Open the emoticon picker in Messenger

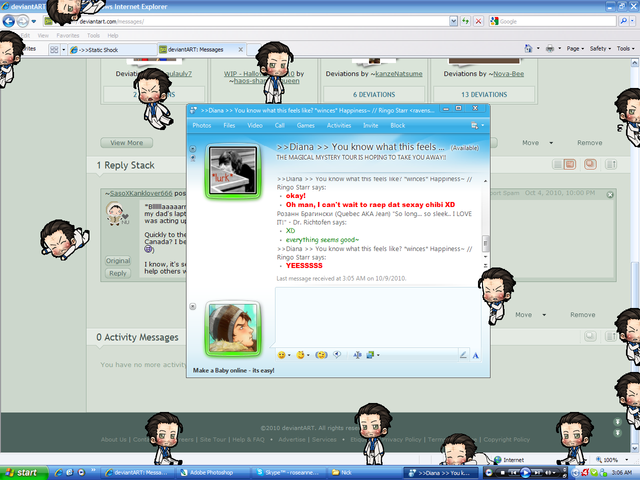pos(281,355)
